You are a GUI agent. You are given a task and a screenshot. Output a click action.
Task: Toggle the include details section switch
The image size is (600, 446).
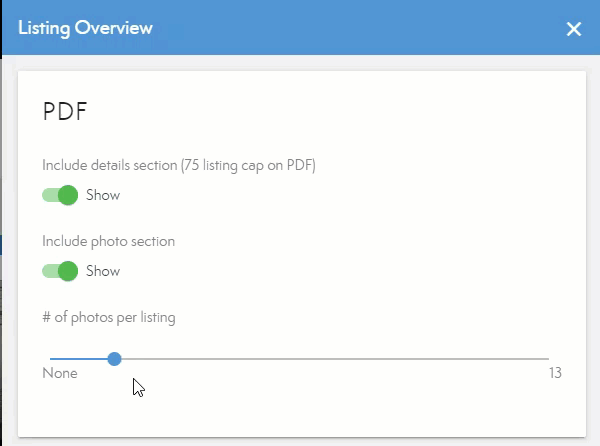coord(61,195)
